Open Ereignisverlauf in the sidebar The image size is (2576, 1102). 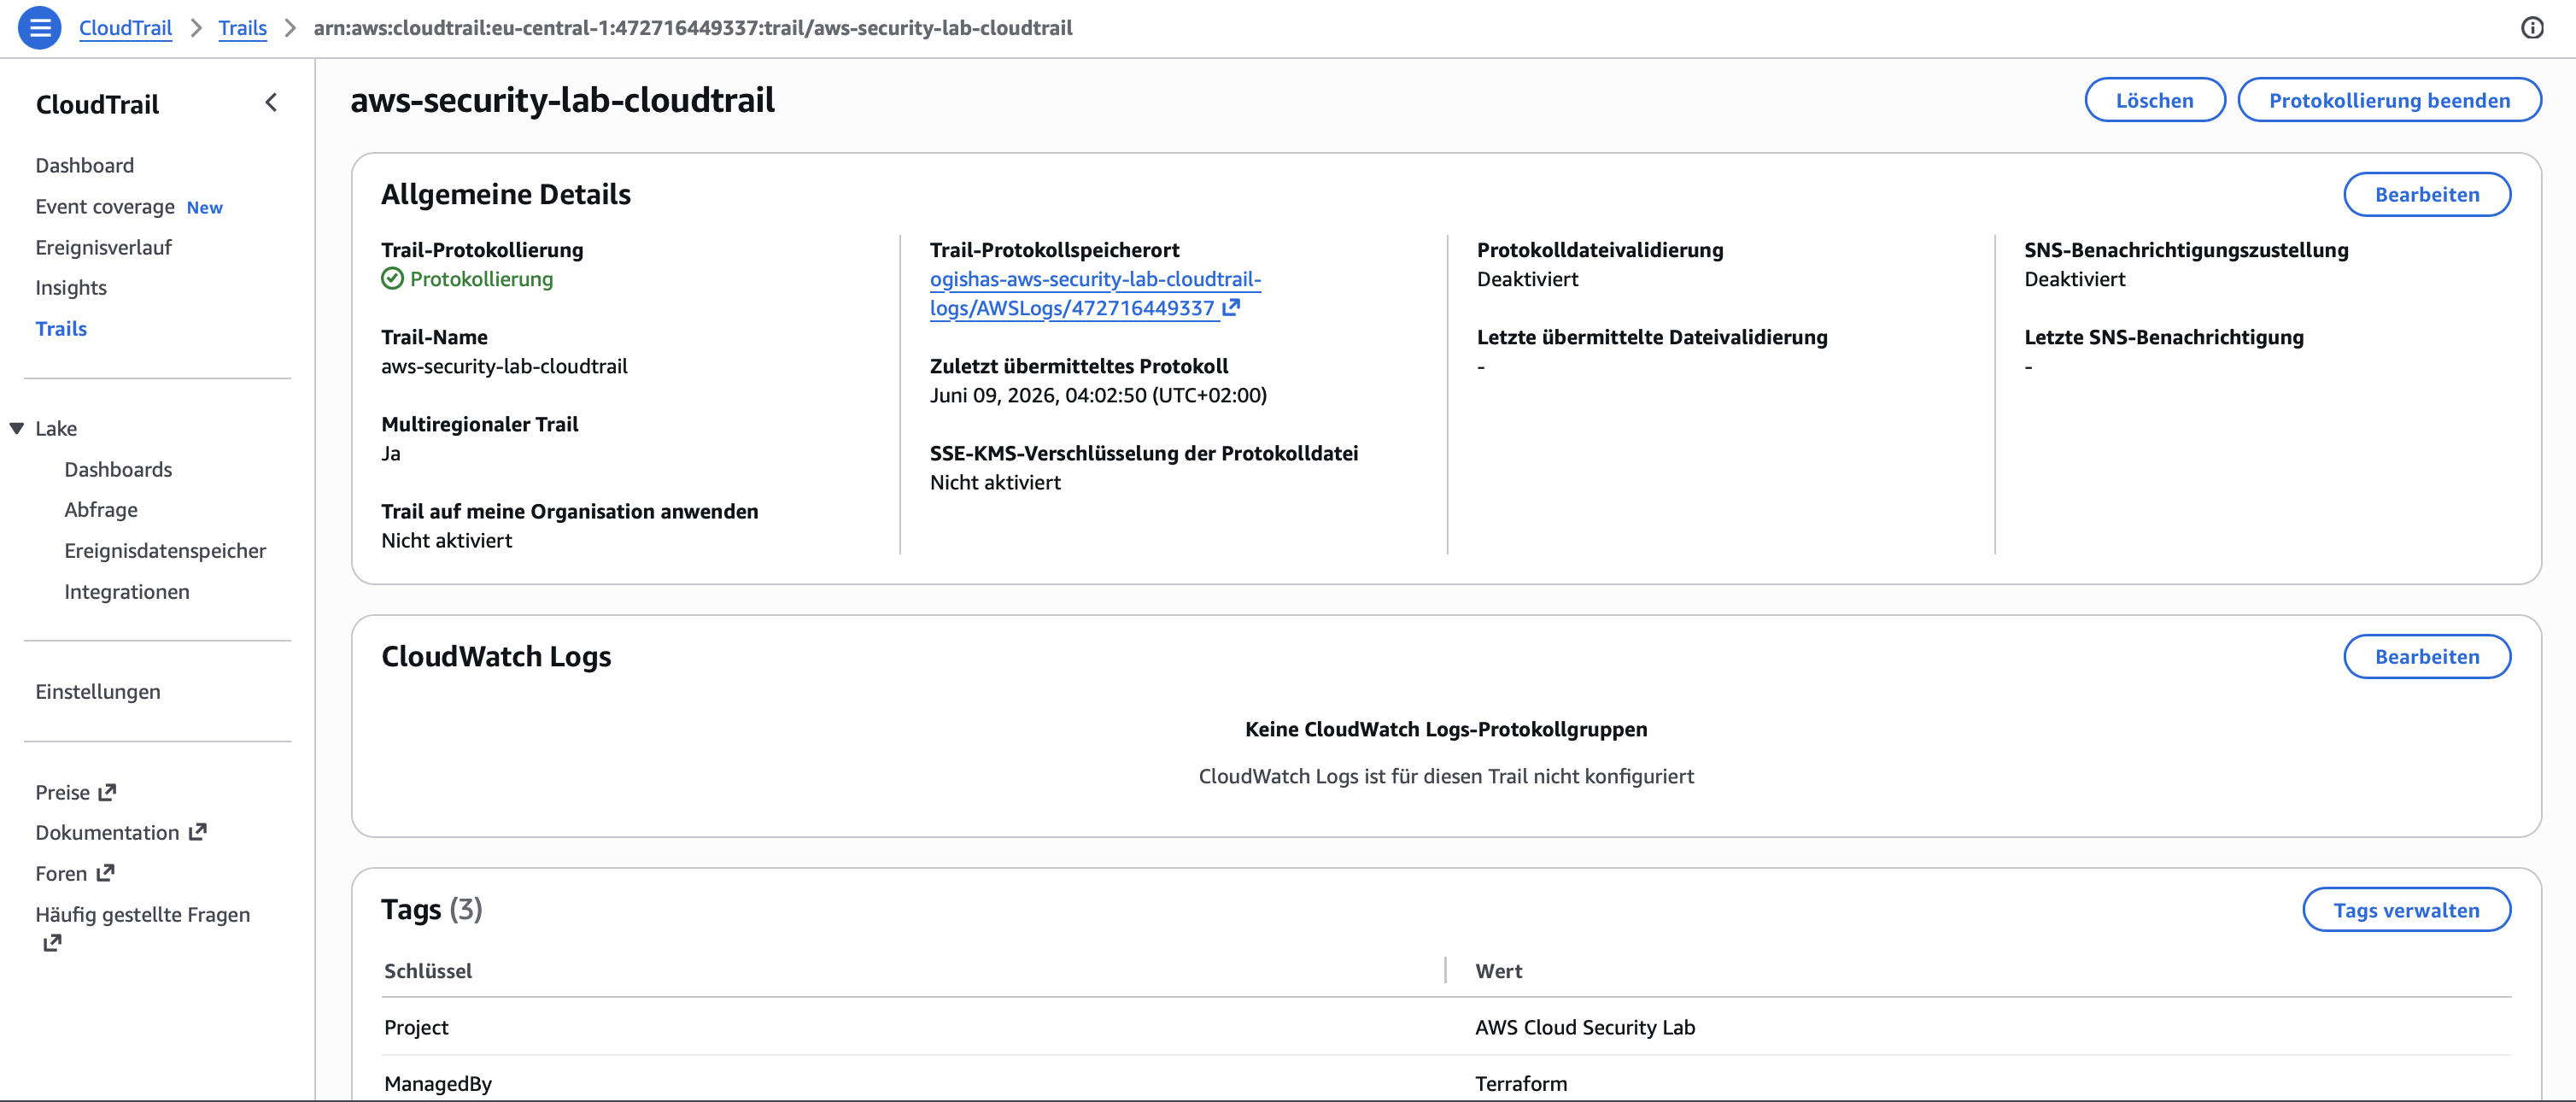point(103,247)
